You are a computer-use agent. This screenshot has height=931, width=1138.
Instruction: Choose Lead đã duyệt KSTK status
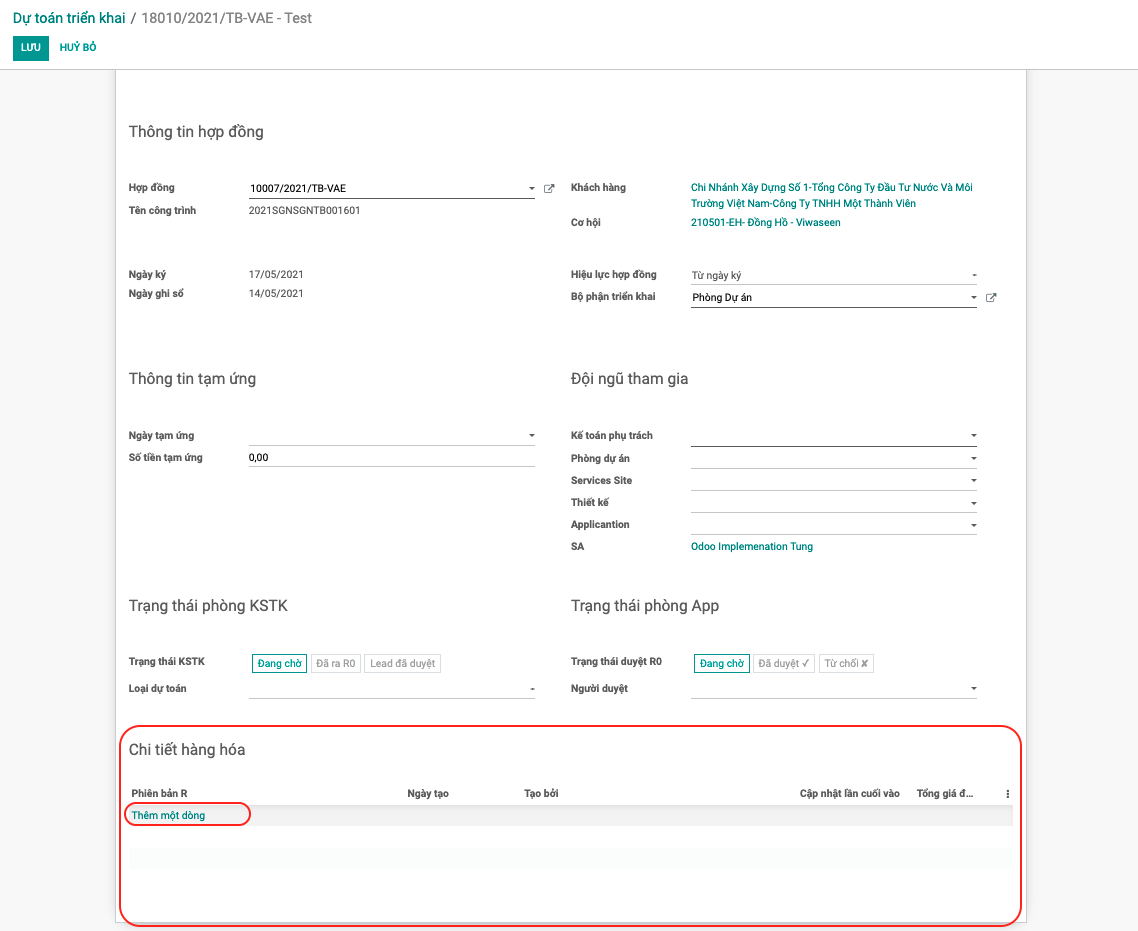(x=402, y=664)
